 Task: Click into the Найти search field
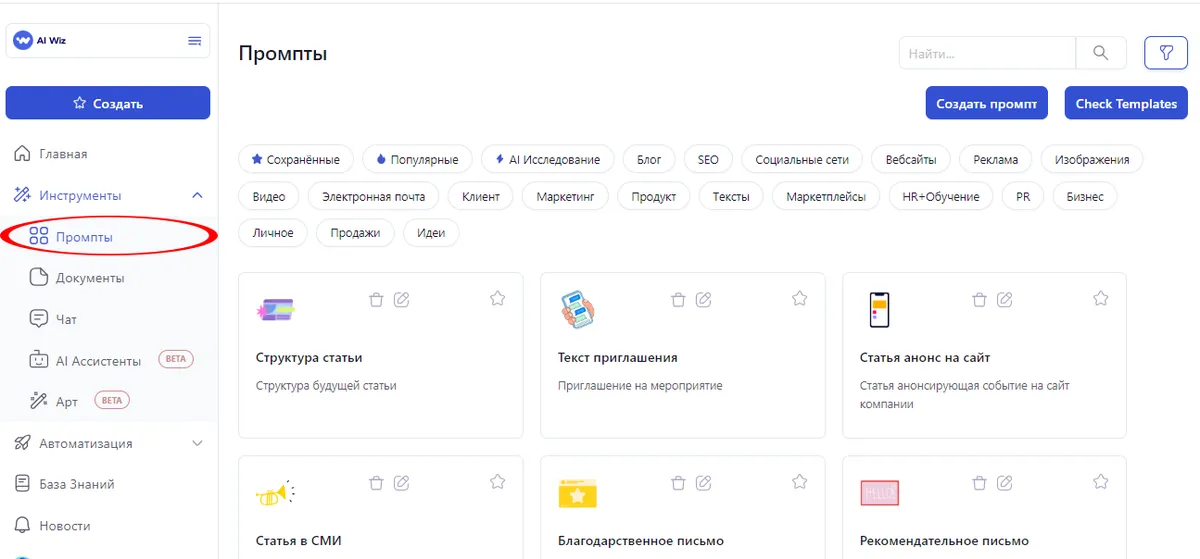pos(987,53)
